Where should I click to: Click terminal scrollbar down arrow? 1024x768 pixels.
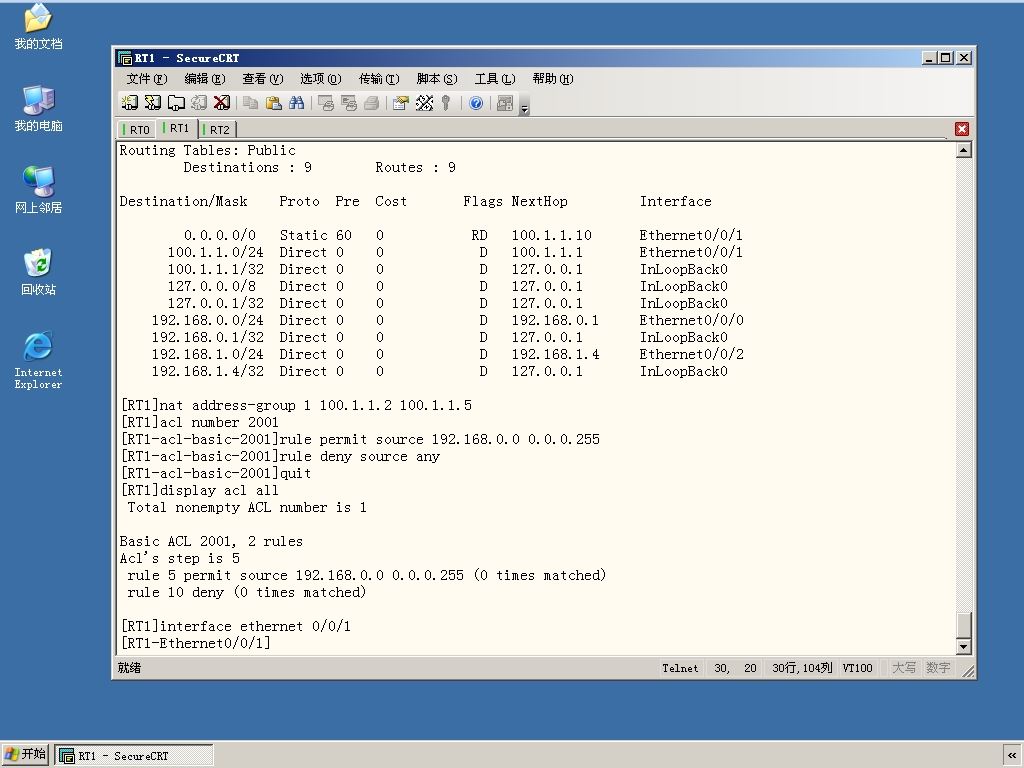point(963,647)
